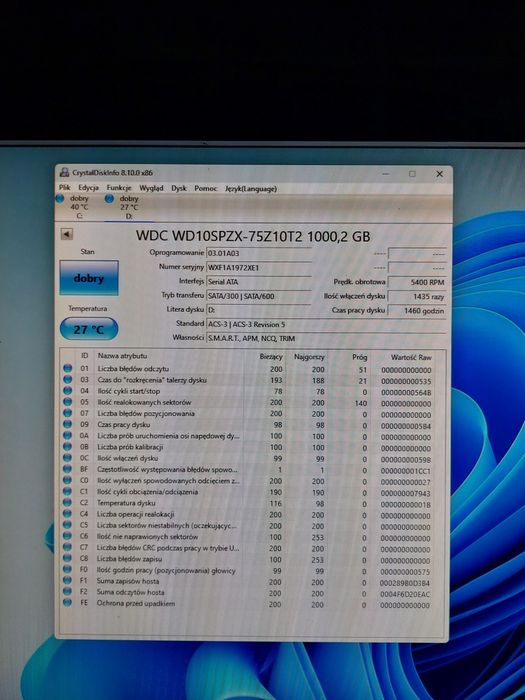
Task: Click the Najgorszy column header
Action: pyautogui.click(x=309, y=357)
